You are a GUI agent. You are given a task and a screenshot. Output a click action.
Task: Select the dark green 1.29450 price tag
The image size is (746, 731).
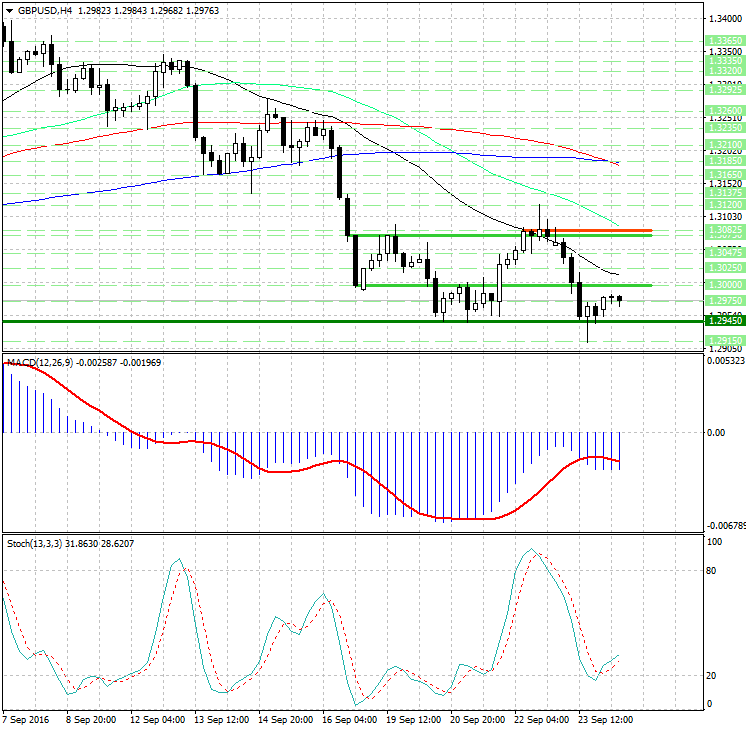point(724,321)
